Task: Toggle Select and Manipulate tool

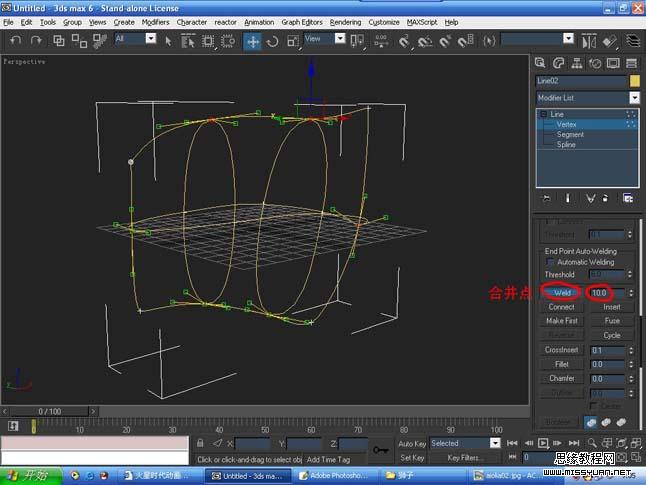Action: pos(381,41)
